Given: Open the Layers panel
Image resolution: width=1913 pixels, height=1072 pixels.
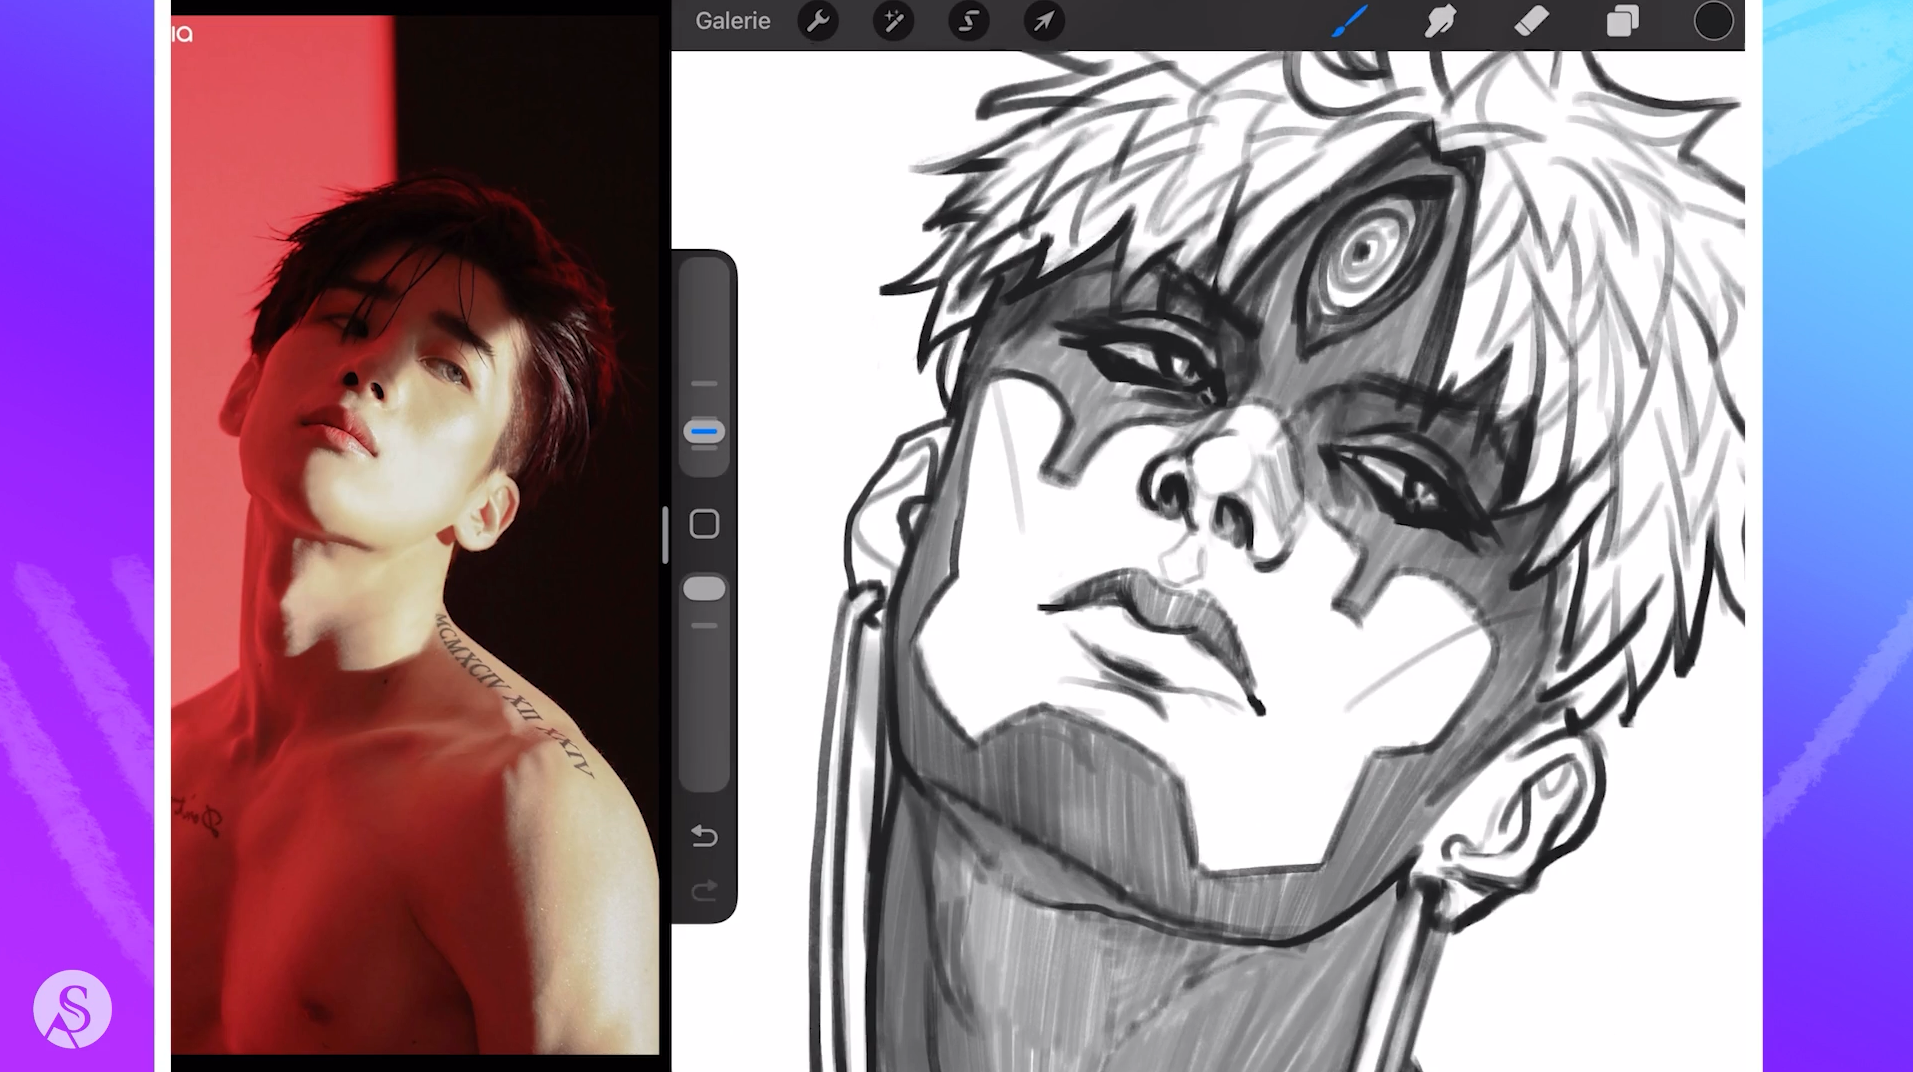Looking at the screenshot, I should click(x=1622, y=21).
